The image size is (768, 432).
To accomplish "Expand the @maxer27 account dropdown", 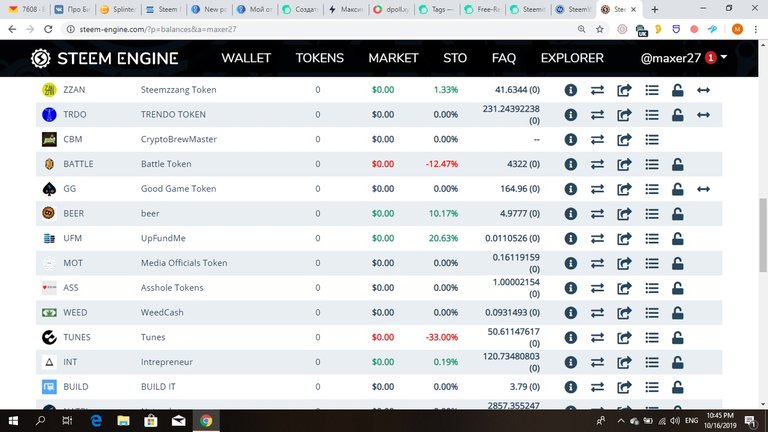I will click(683, 58).
